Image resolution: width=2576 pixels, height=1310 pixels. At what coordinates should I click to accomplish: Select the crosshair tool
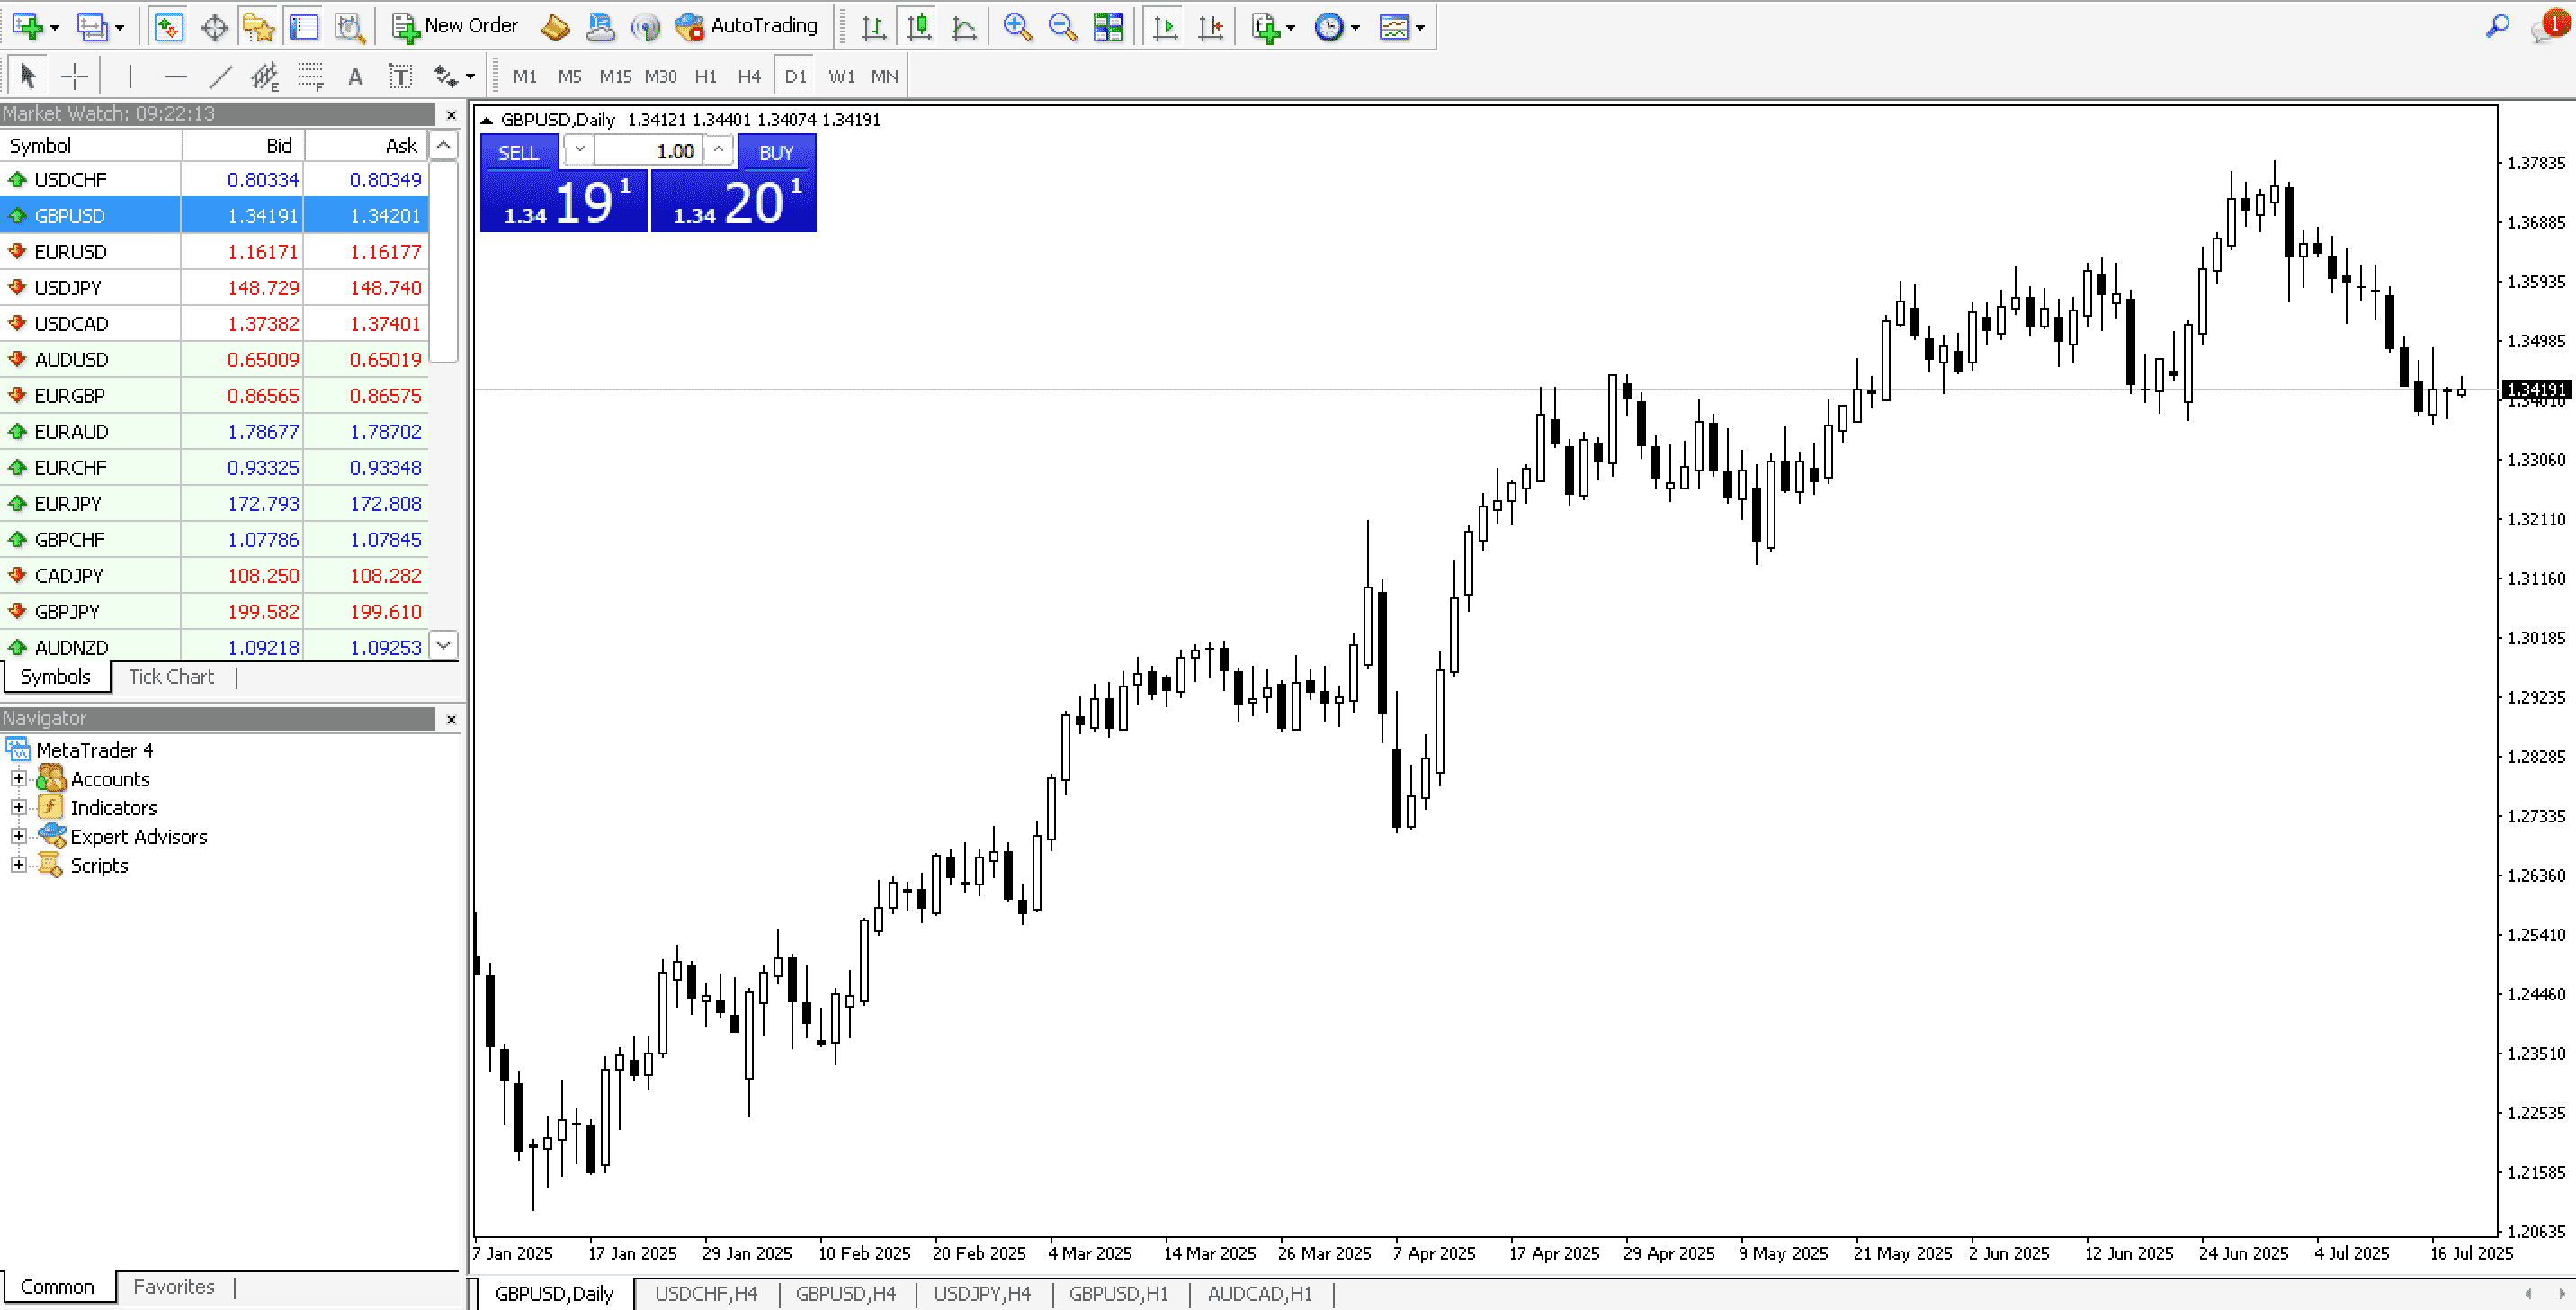click(x=75, y=75)
